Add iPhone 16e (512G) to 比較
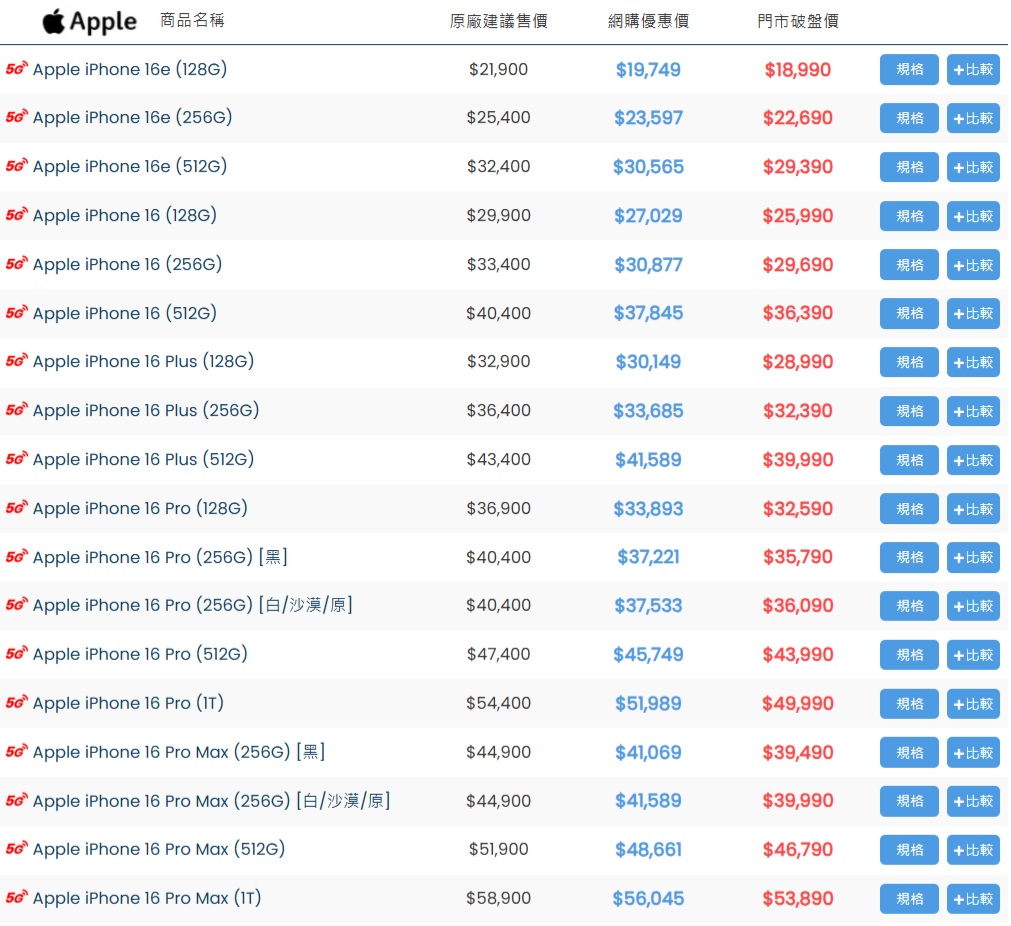The width and height of the screenshot is (1011, 926). point(972,167)
